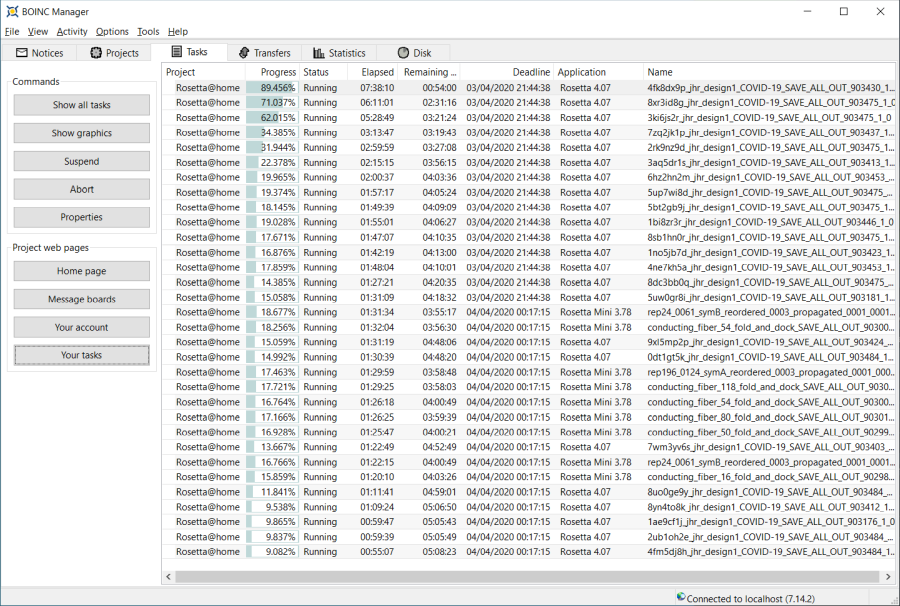The width and height of the screenshot is (900, 606).
Task: Sort by the Remaining column header
Action: click(x=429, y=72)
